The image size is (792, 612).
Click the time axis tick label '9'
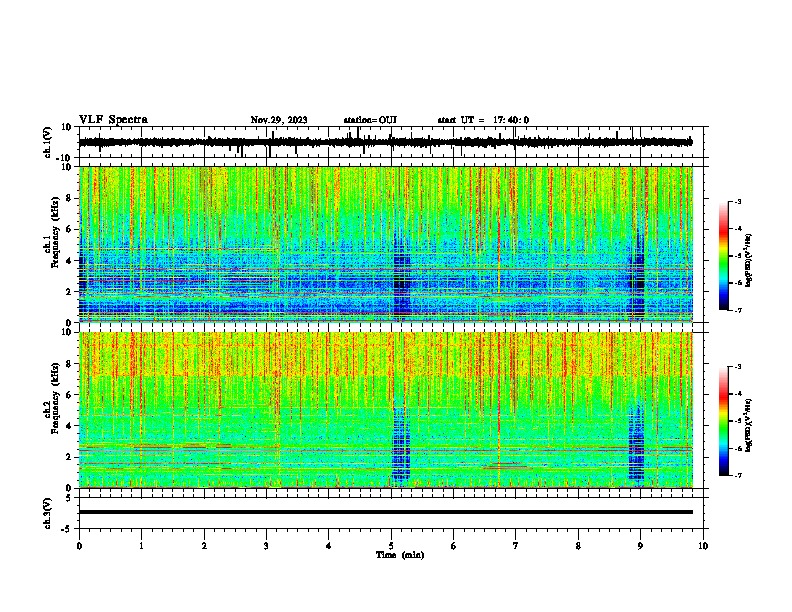pyautogui.click(x=640, y=546)
